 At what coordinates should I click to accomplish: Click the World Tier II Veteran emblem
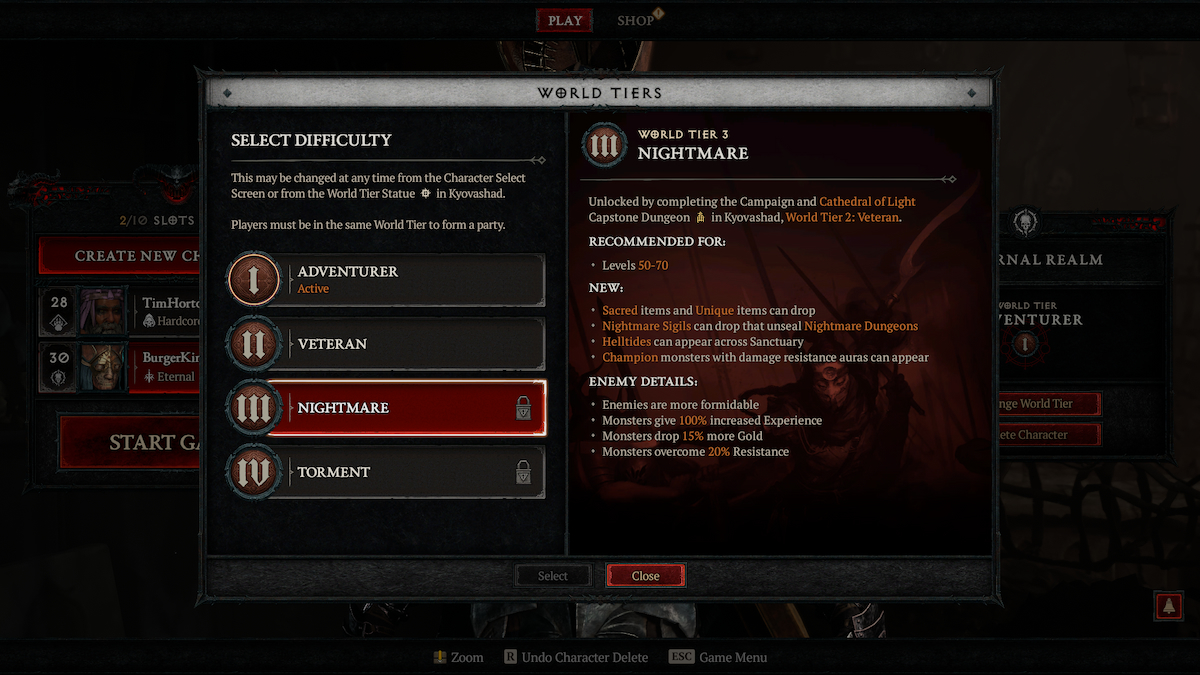pos(253,344)
